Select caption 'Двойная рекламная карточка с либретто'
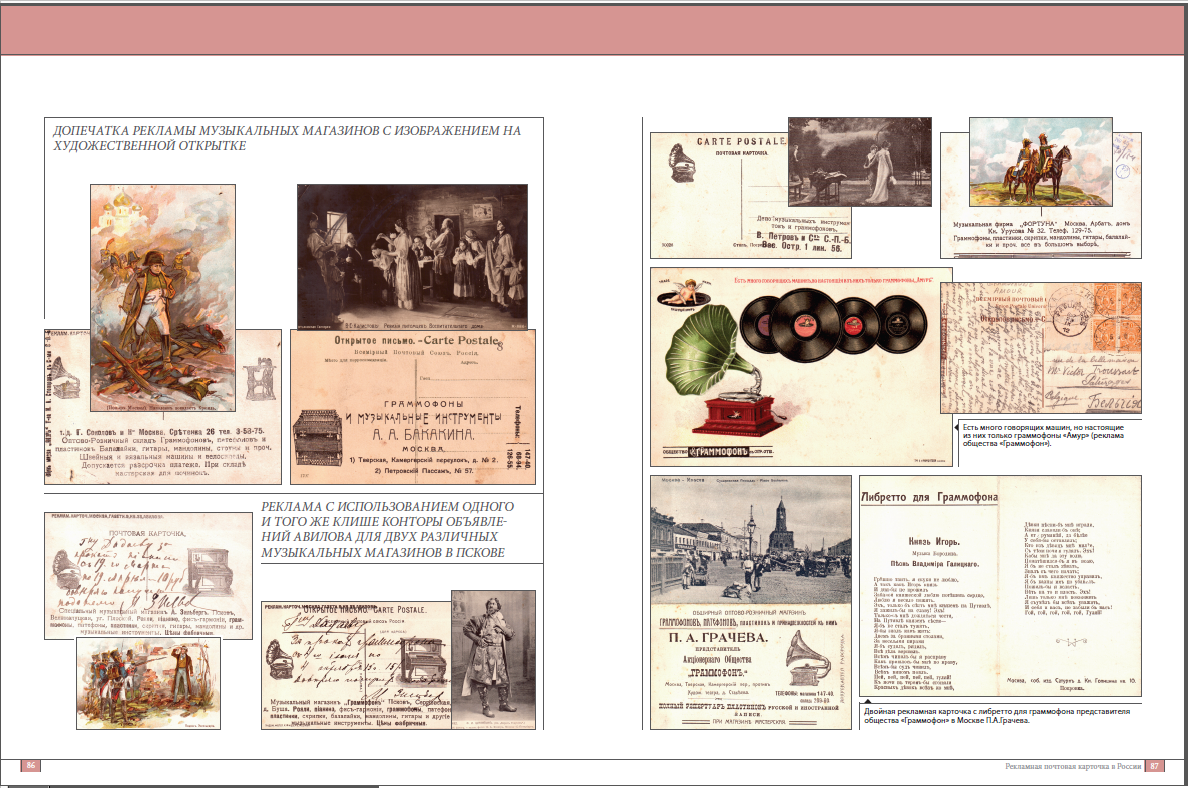 (997, 716)
